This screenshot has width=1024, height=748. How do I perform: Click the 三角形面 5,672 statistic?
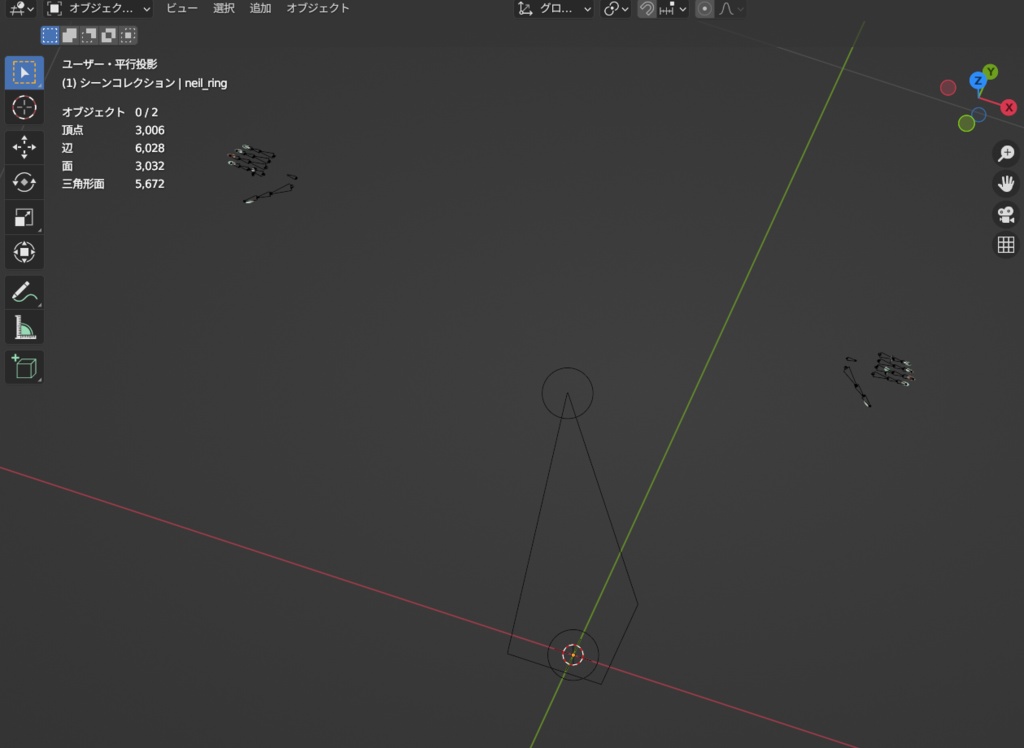click(x=113, y=184)
